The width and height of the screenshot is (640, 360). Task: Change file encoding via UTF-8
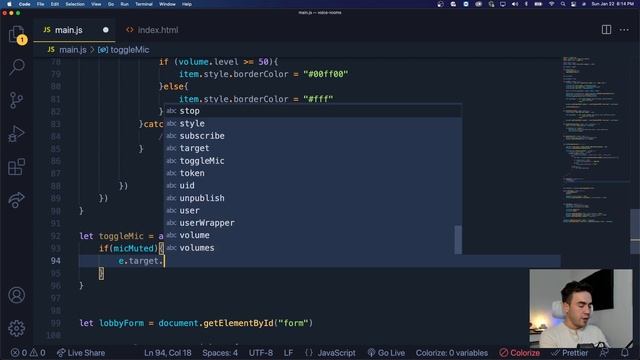point(261,353)
